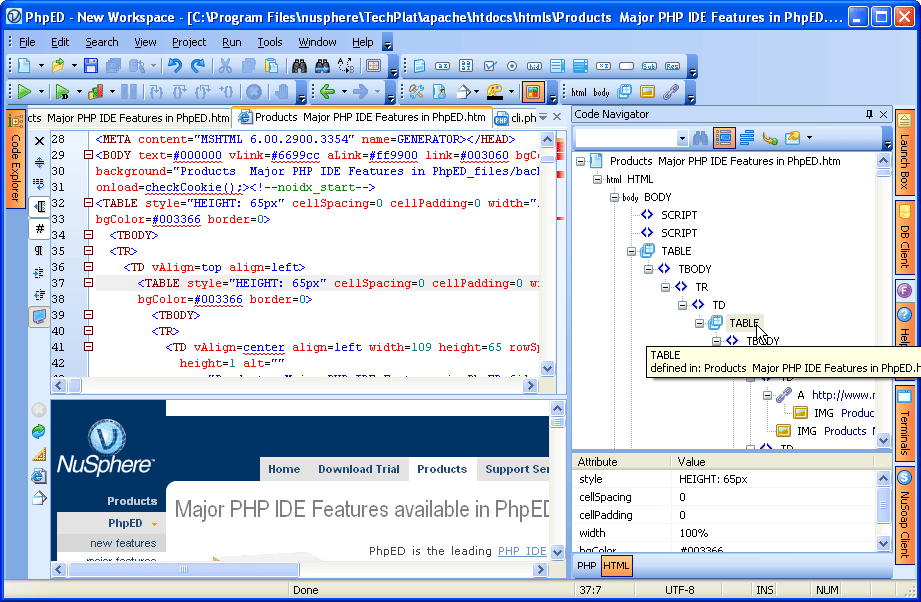Click PhpED link in preview Products sidebar
The height and width of the screenshot is (602, 921).
tap(125, 523)
